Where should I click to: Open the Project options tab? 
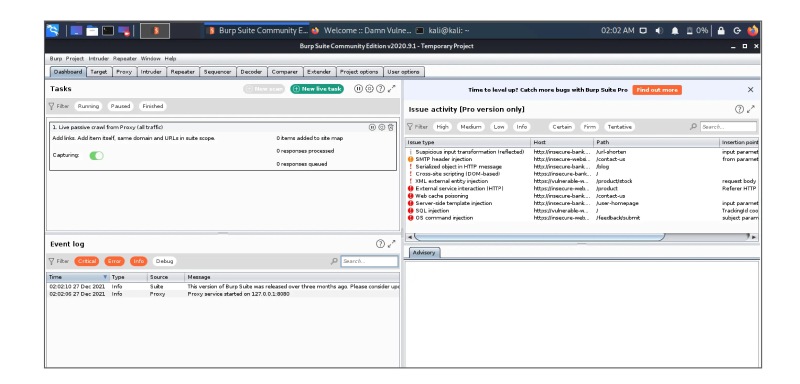tap(359, 72)
